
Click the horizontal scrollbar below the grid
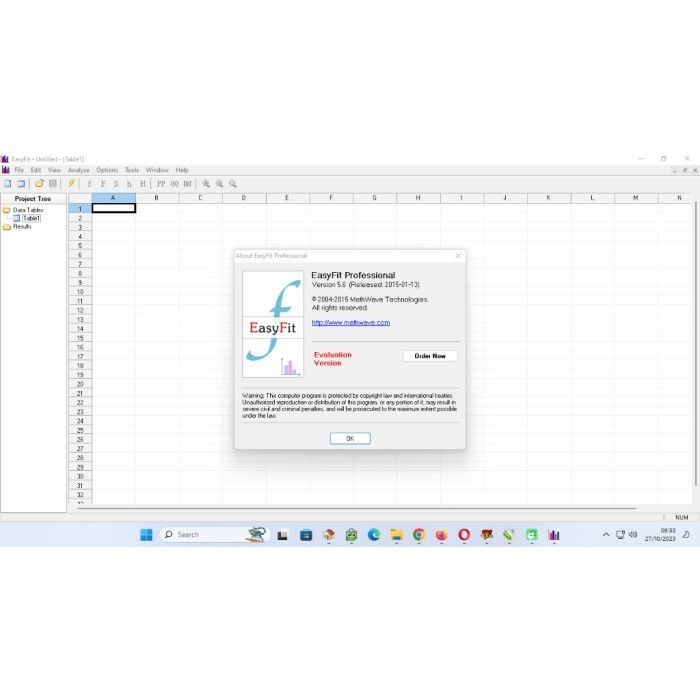click(x=356, y=508)
